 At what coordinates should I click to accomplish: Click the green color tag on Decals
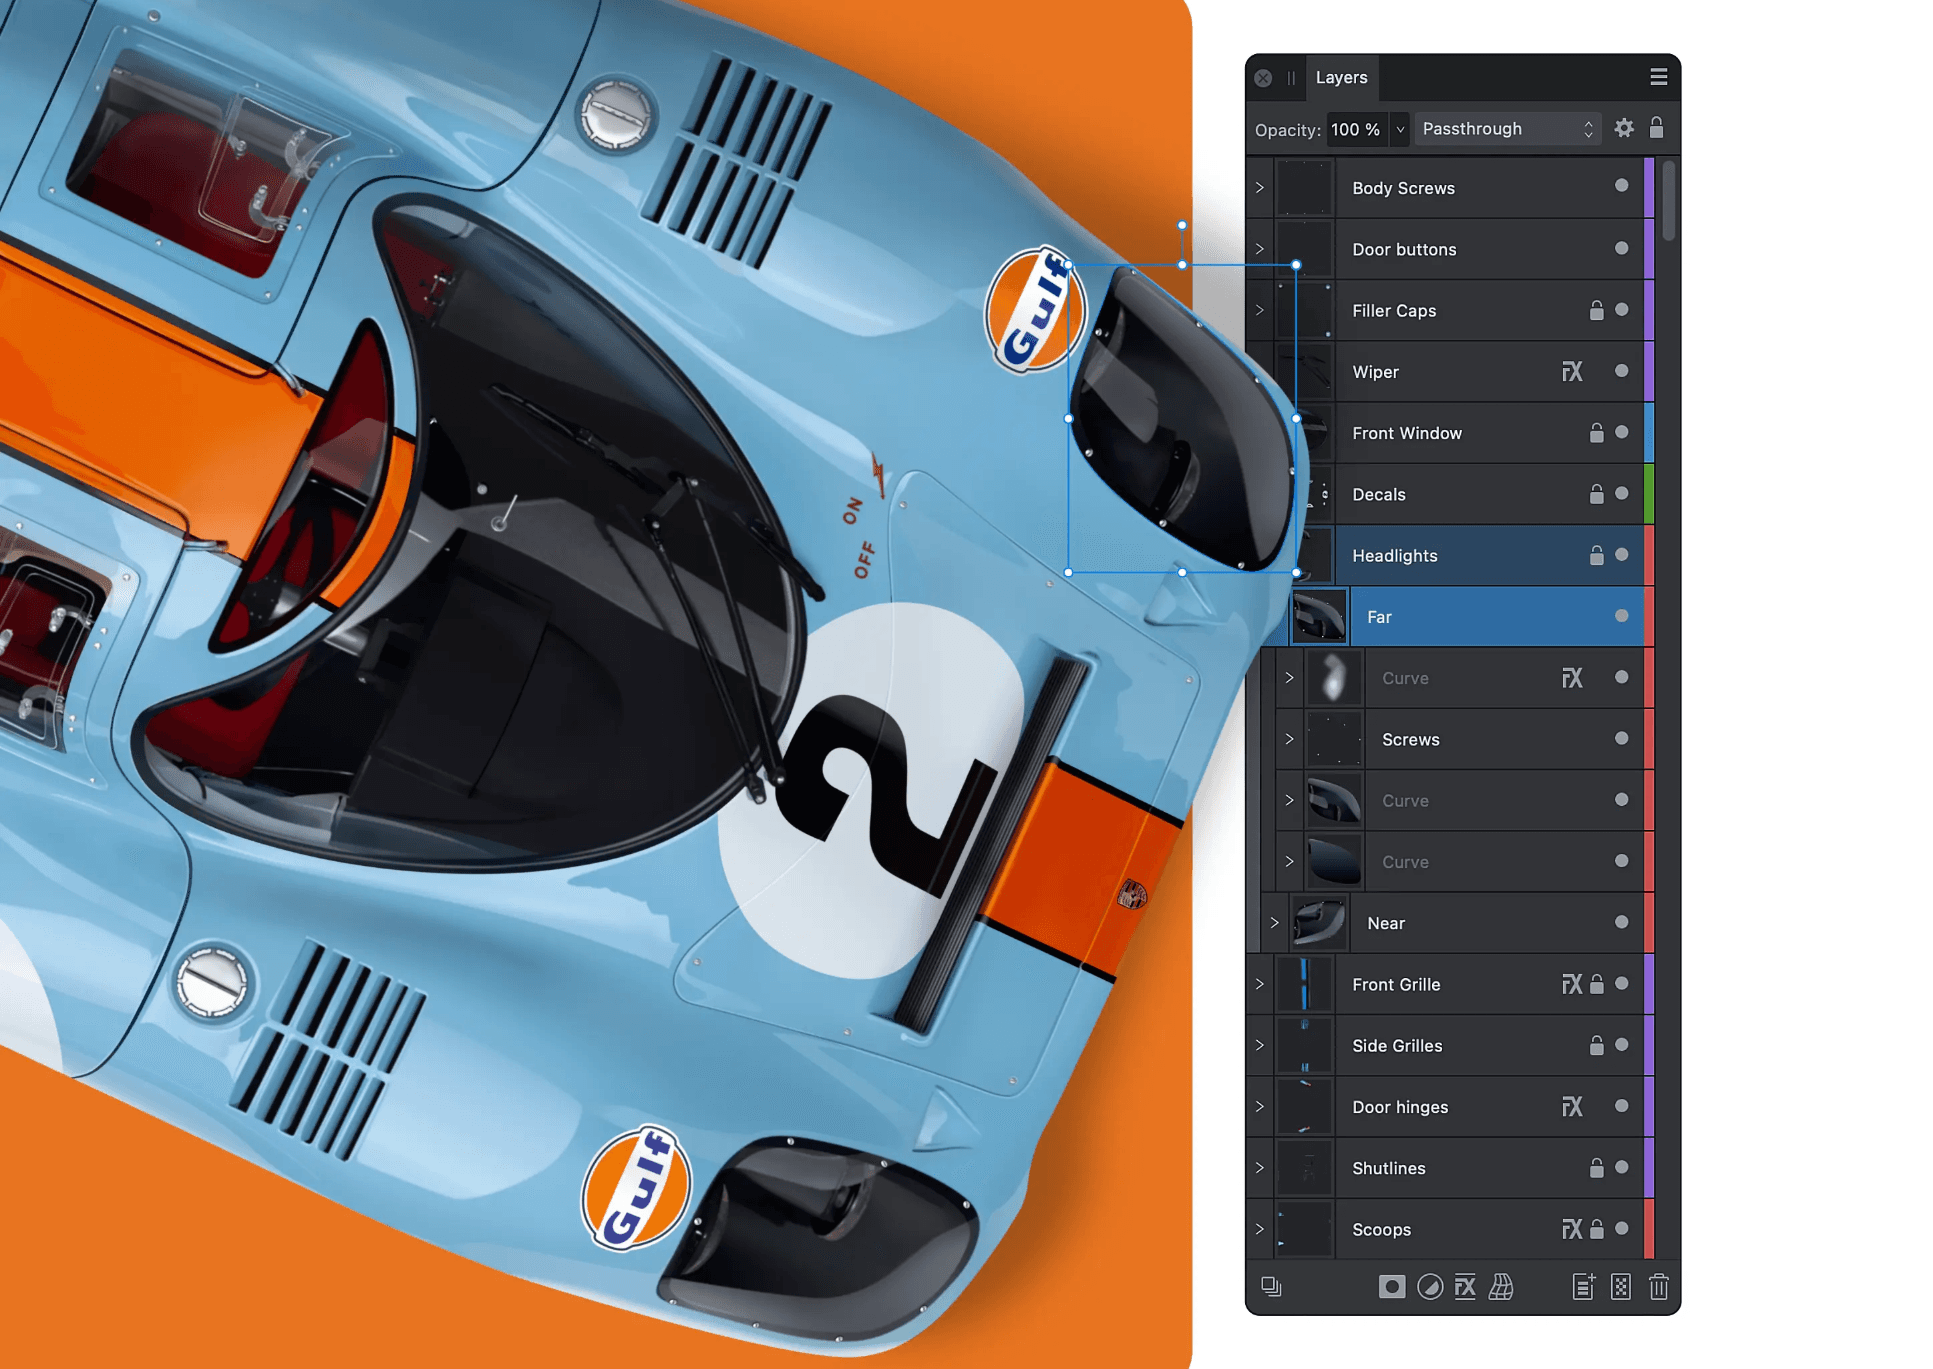click(1649, 494)
